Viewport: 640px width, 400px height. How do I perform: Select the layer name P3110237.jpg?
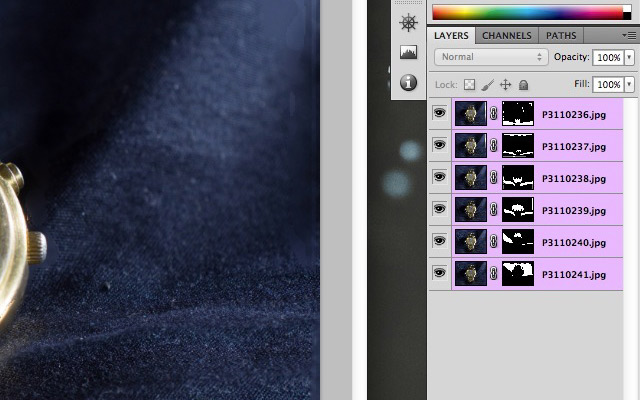click(x=573, y=147)
